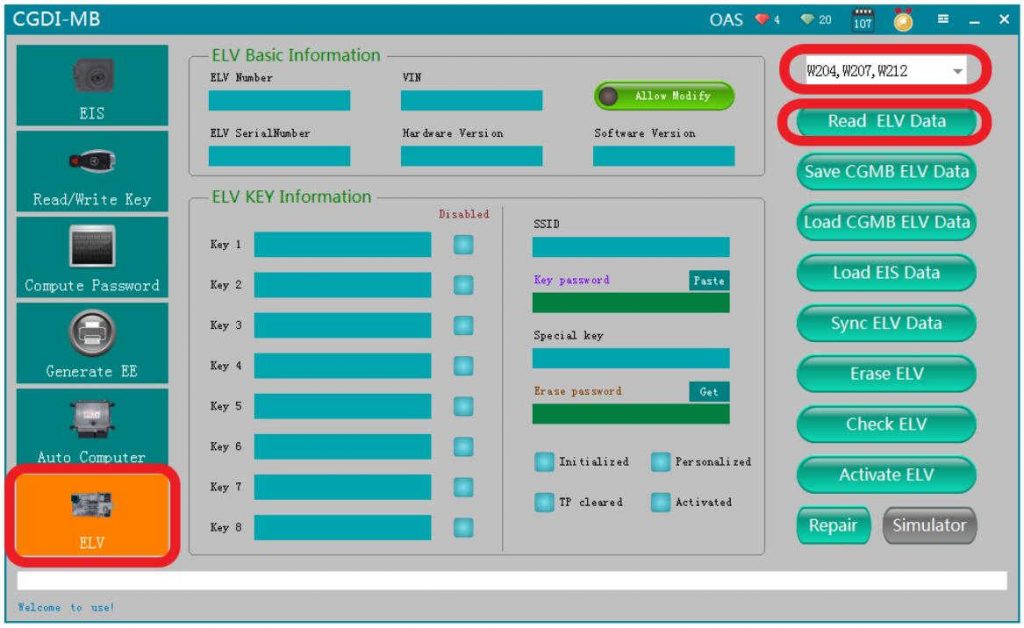Select the ELV module in sidebar
Viewport: 1024px width, 628px height.
coord(92,515)
